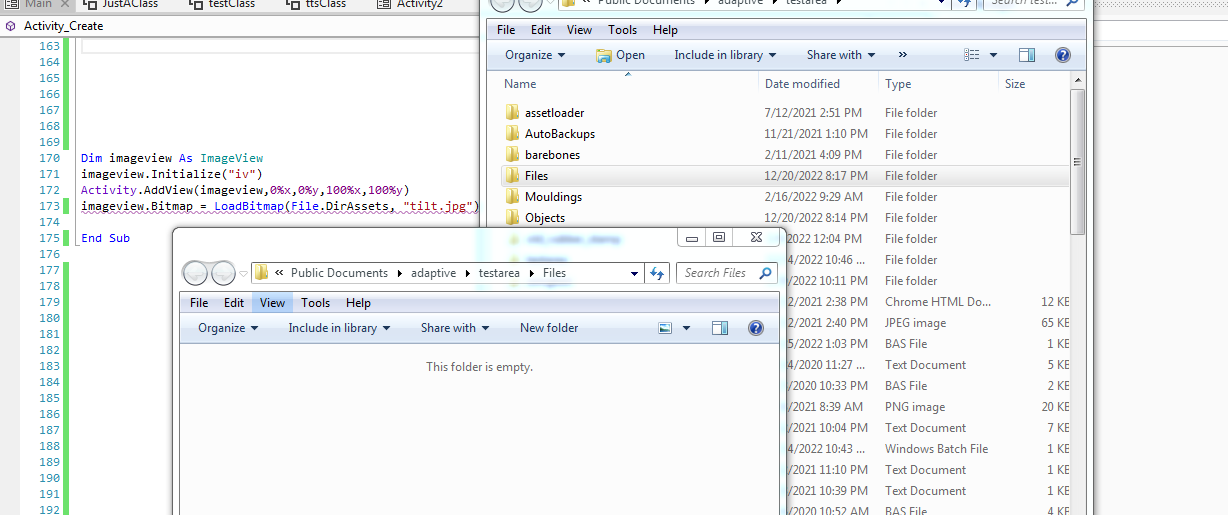The image size is (1228, 515).
Task: Click the assetloader folder icon
Action: (x=512, y=113)
